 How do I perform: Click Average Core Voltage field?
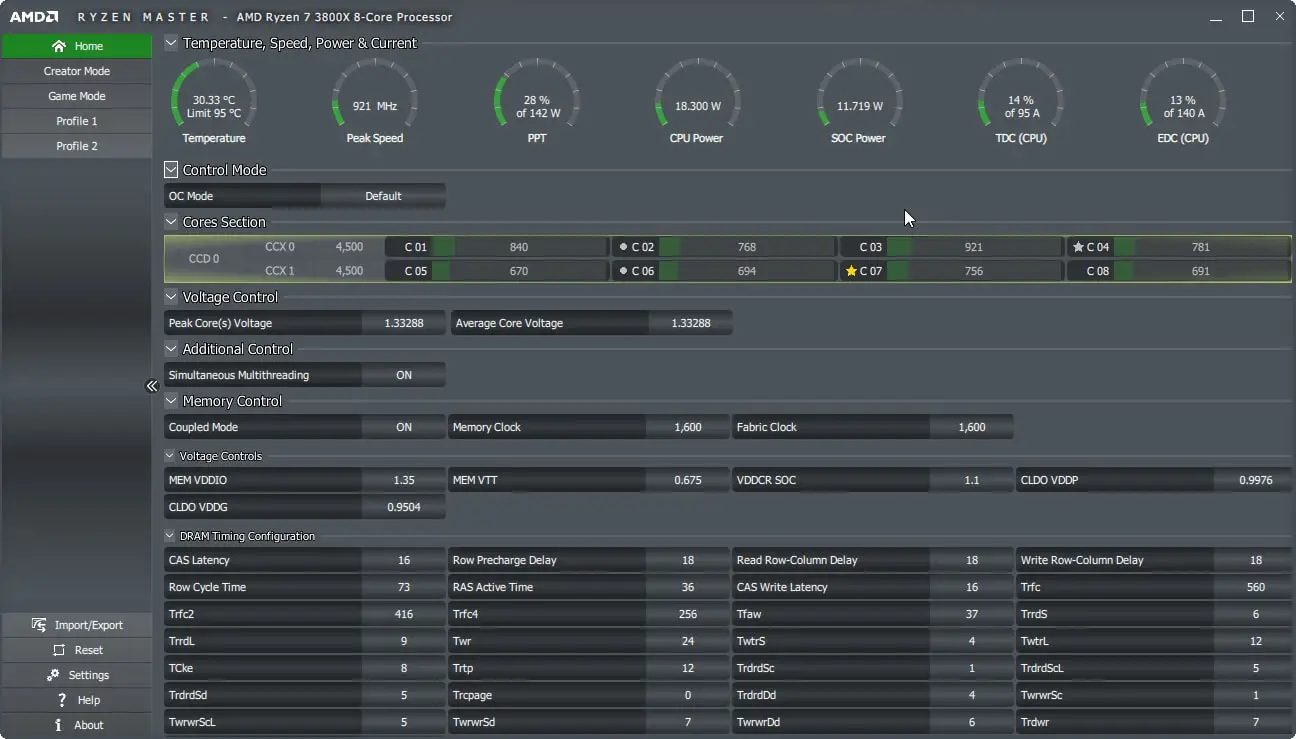[x=591, y=323]
